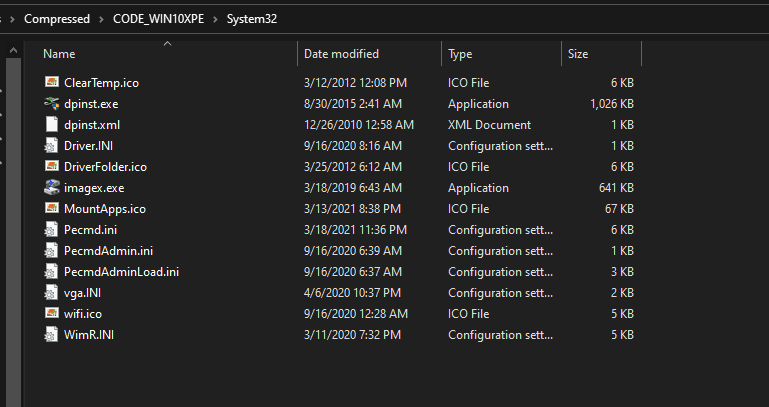This screenshot has width=769, height=407.
Task: Click the MountApps.ico file icon
Action: [x=52, y=209]
